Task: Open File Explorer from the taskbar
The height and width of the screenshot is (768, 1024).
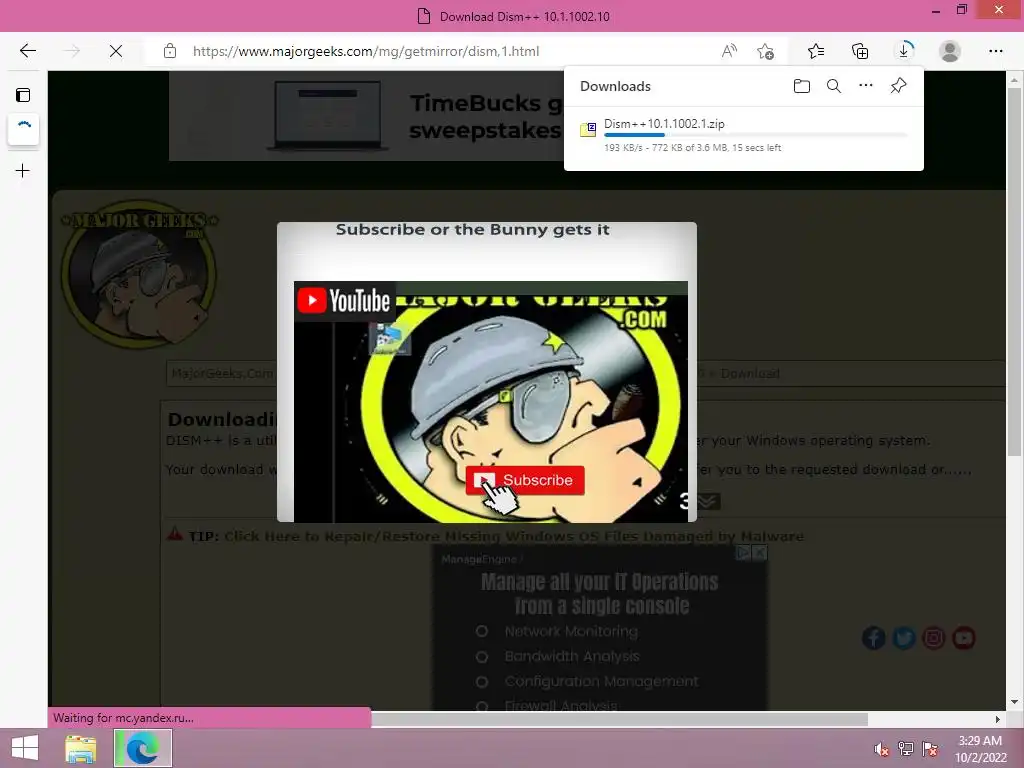Action: (80, 749)
